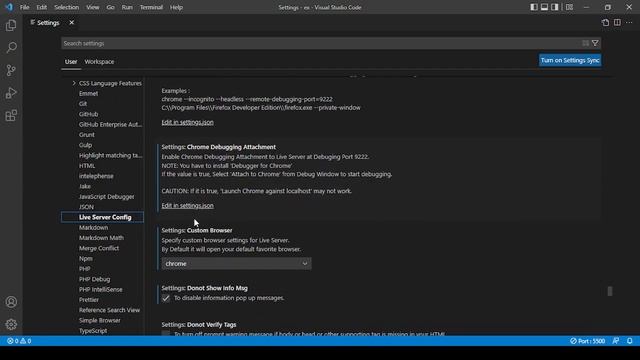Screen dimensions: 640x360
Task: Open the File menu
Action: (x=24, y=7)
